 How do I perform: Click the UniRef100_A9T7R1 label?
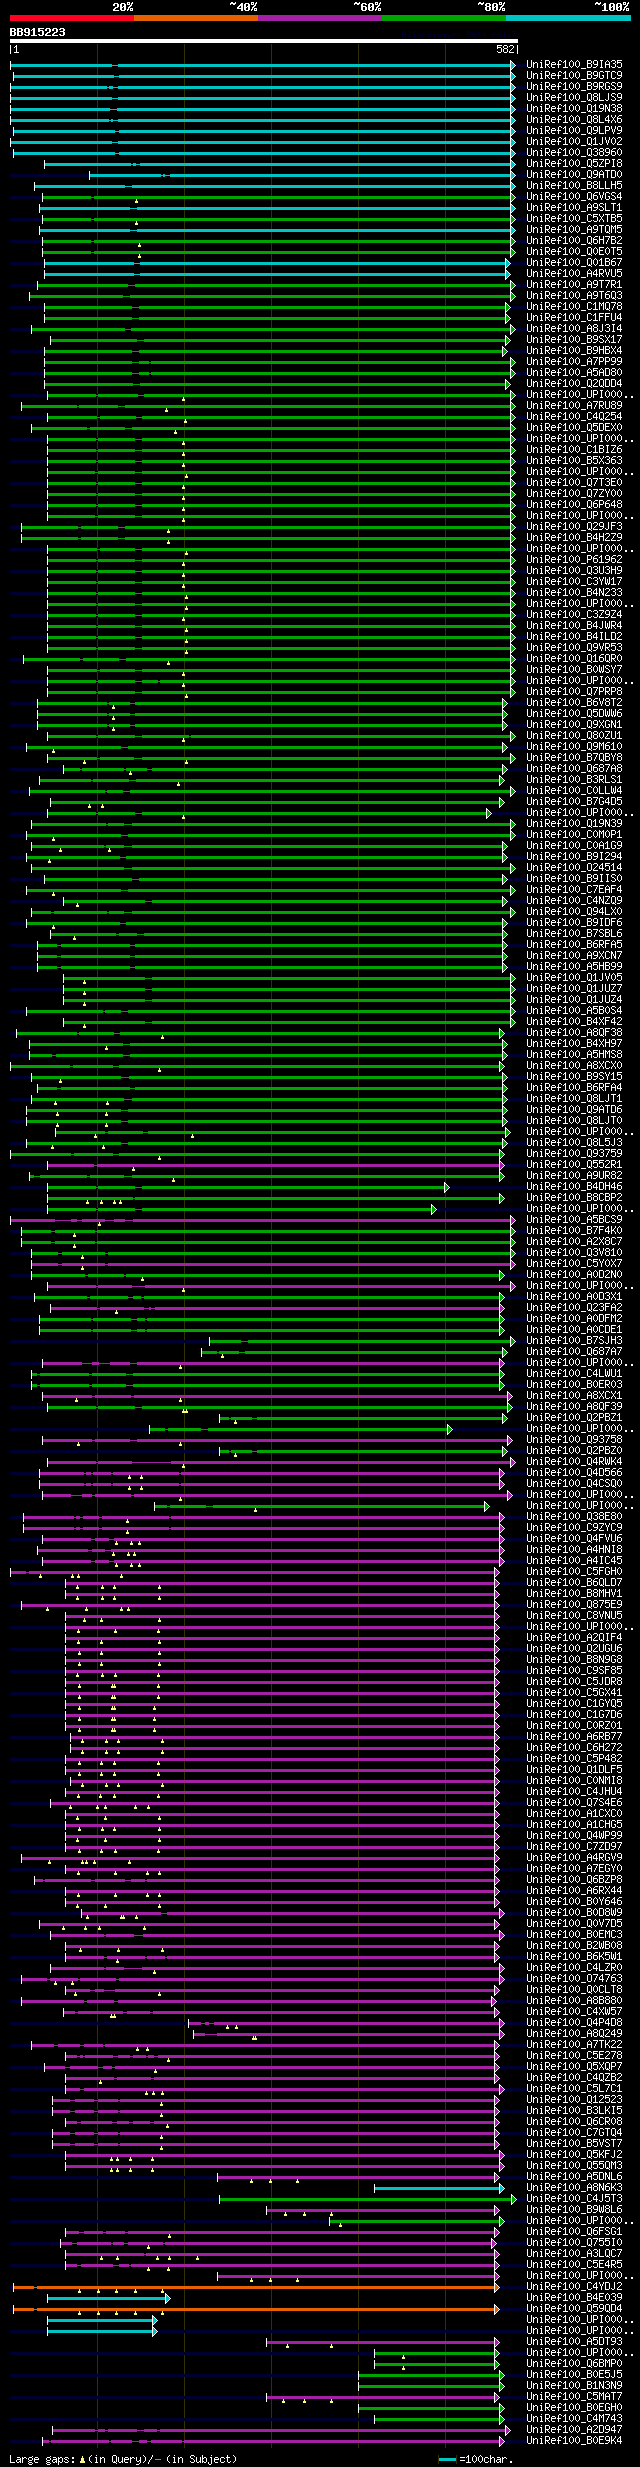coord(574,285)
